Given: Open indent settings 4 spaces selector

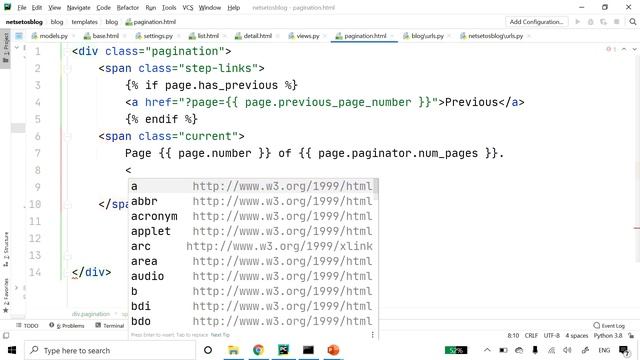Looking at the screenshot, I should tap(576, 336).
